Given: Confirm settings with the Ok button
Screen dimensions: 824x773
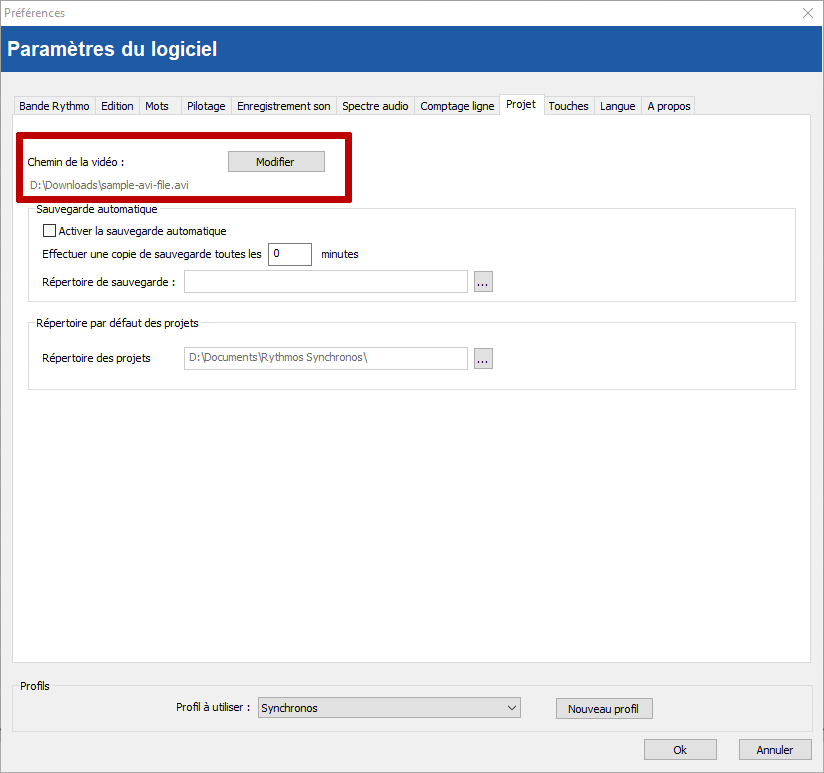Looking at the screenshot, I should point(680,750).
